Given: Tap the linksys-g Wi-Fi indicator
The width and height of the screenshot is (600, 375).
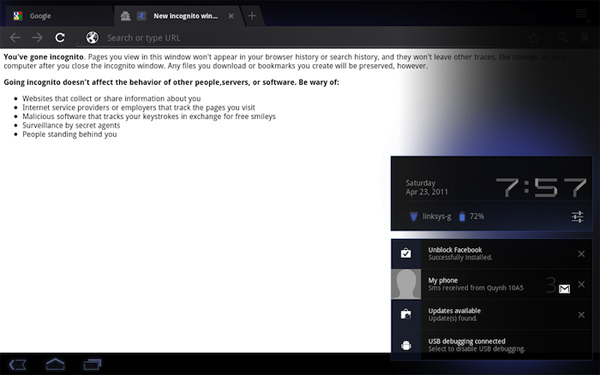Looking at the screenshot, I should point(430,217).
